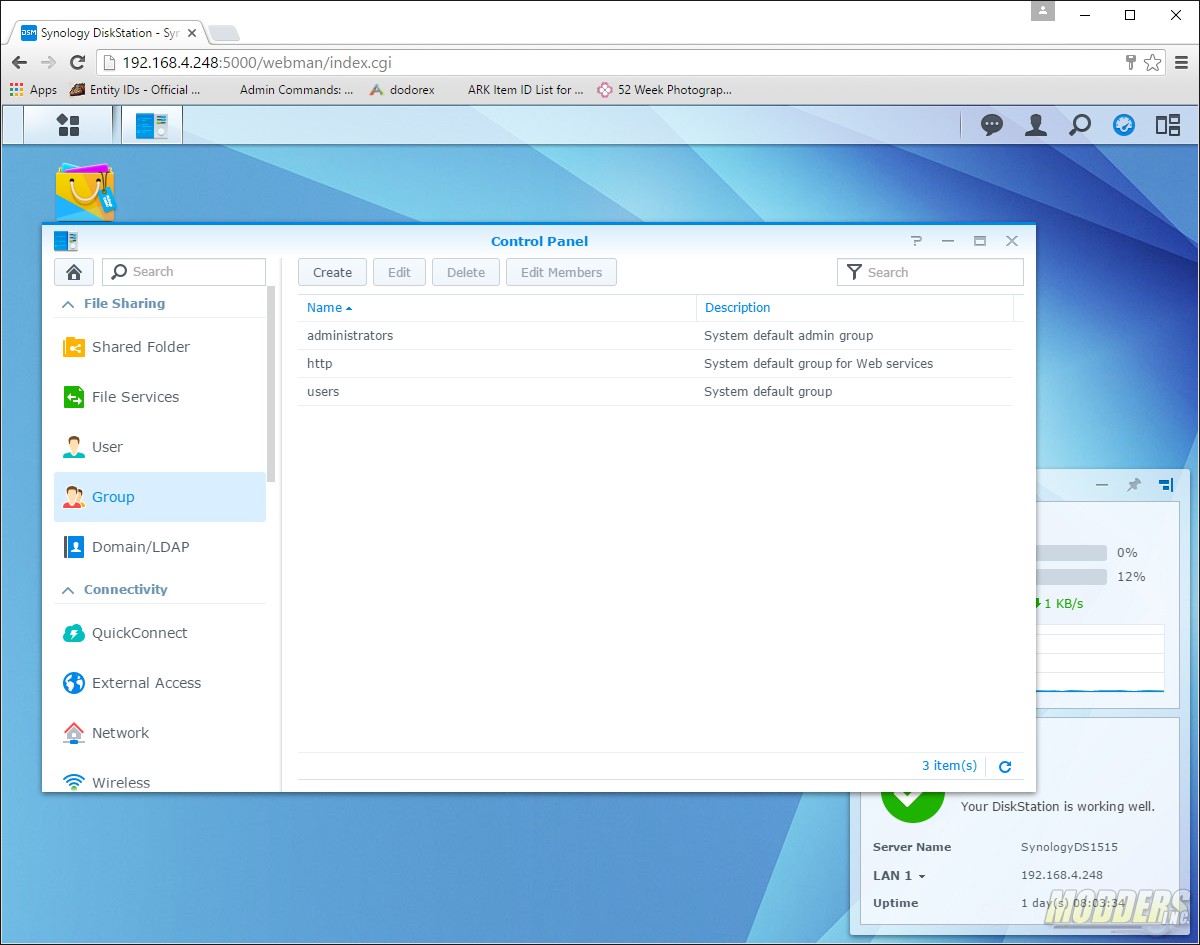
Task: Open File Services settings
Action: click(160, 397)
